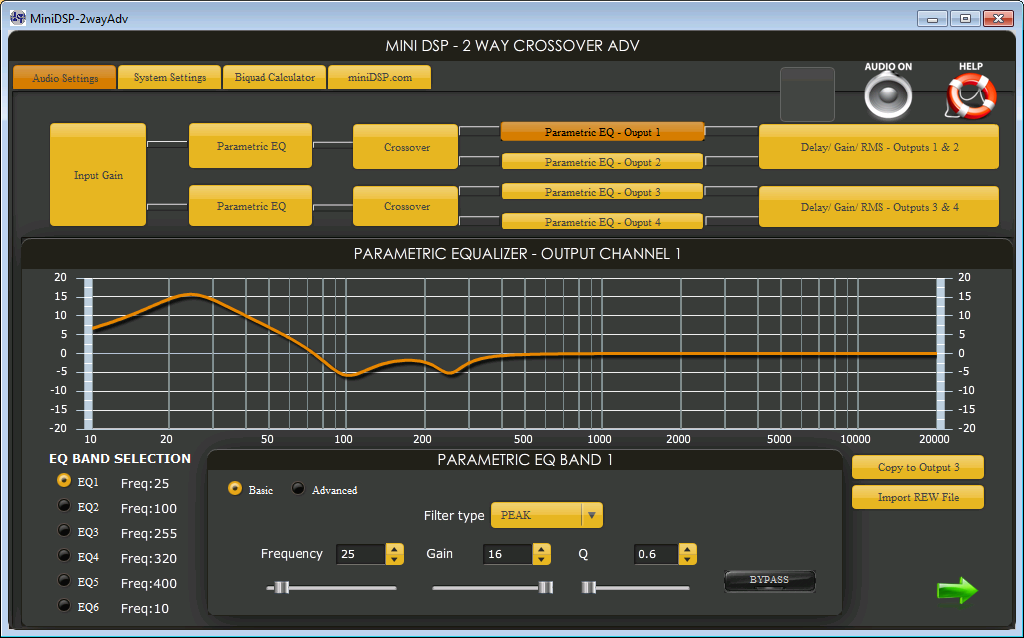
Task: Select Parametric EQ - Ouput 1 block
Action: (602, 132)
